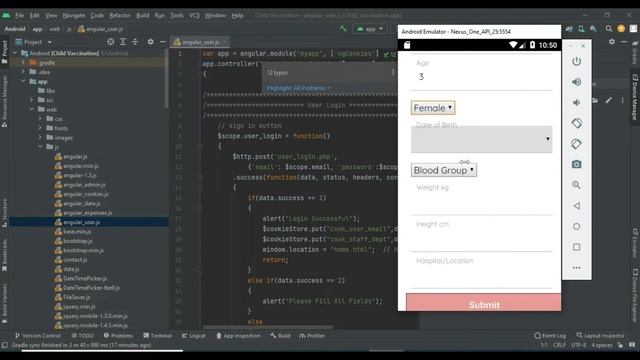This screenshot has height=360, width=640.
Task: Open the Blood Group dropdown
Action: pyautogui.click(x=444, y=170)
